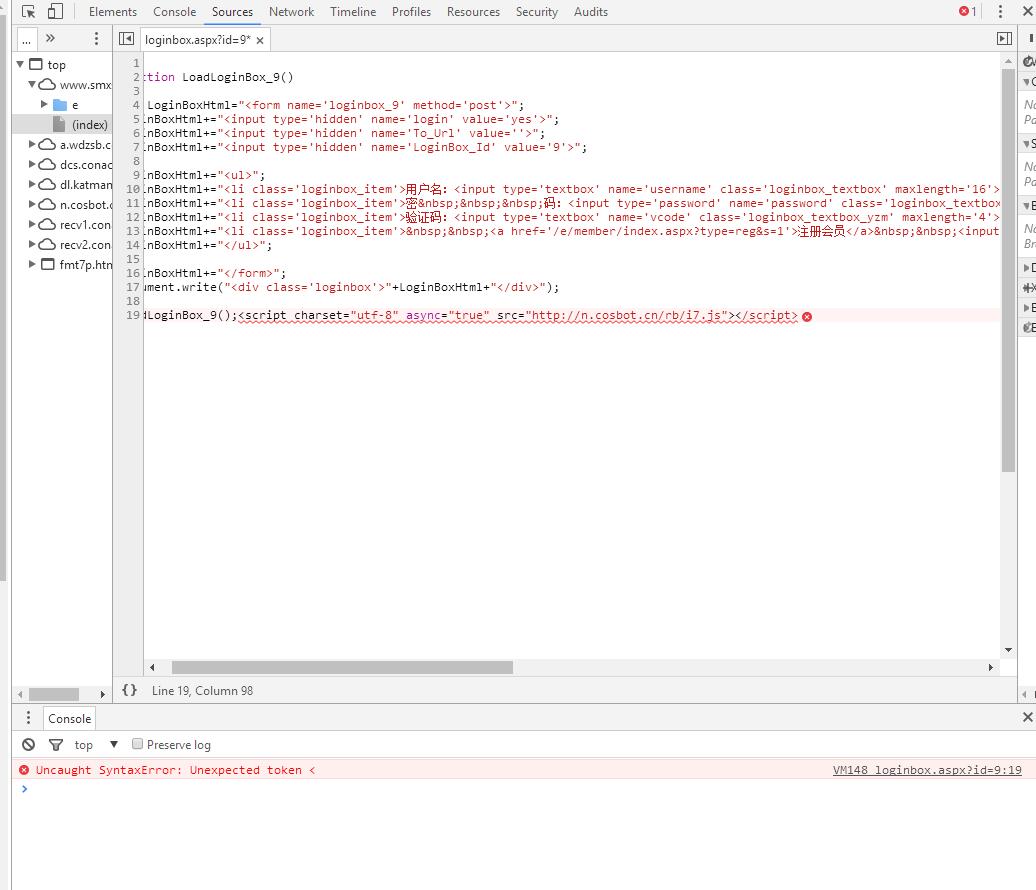This screenshot has height=890, width=1036.
Task: Click the red error count indicator
Action: [968, 11]
